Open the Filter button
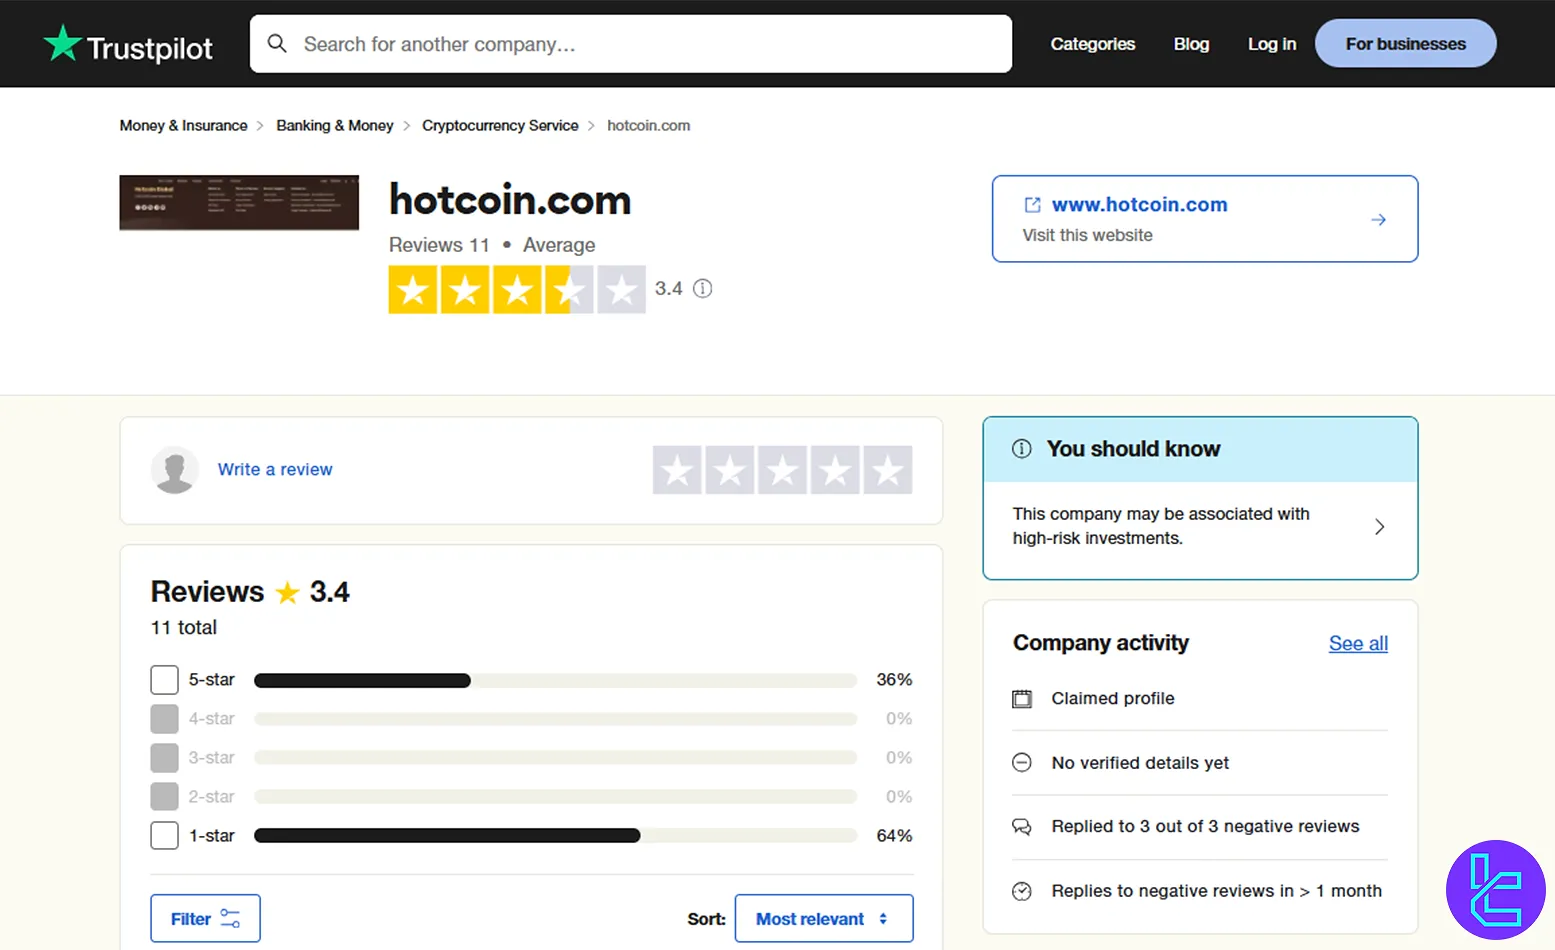Viewport: 1555px width, 950px height. [205, 918]
